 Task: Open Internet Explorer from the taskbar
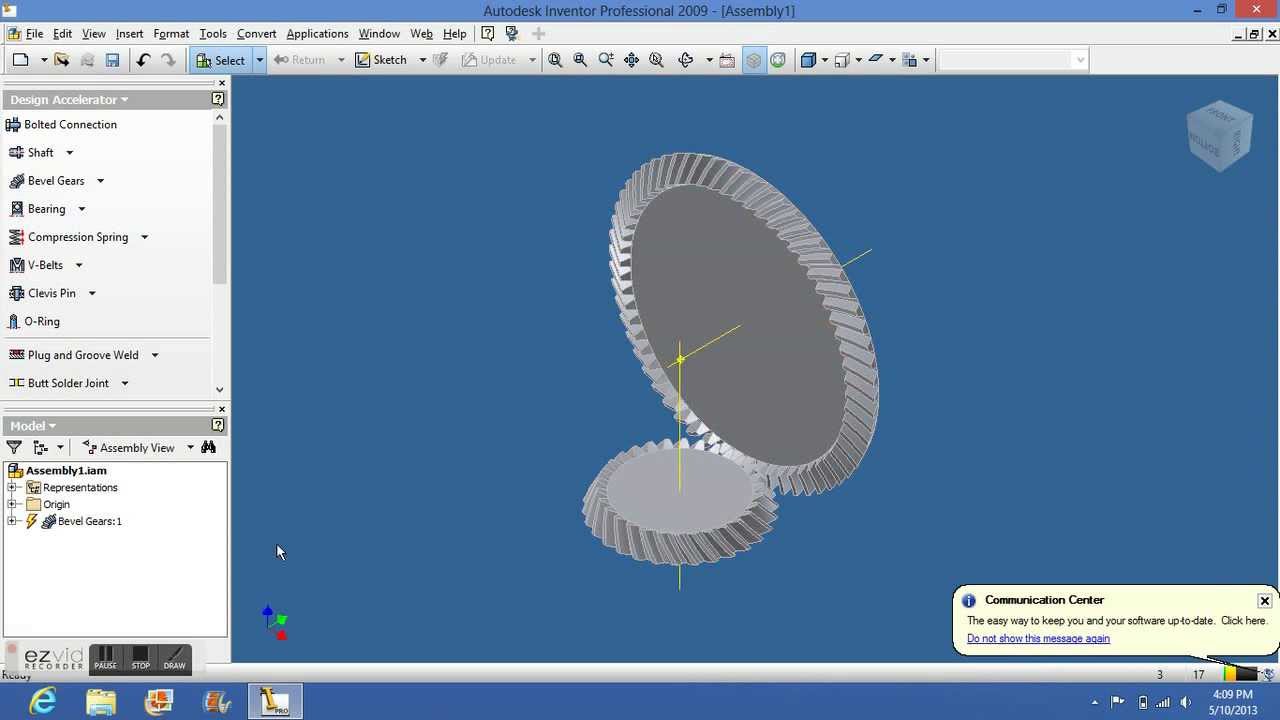(44, 702)
